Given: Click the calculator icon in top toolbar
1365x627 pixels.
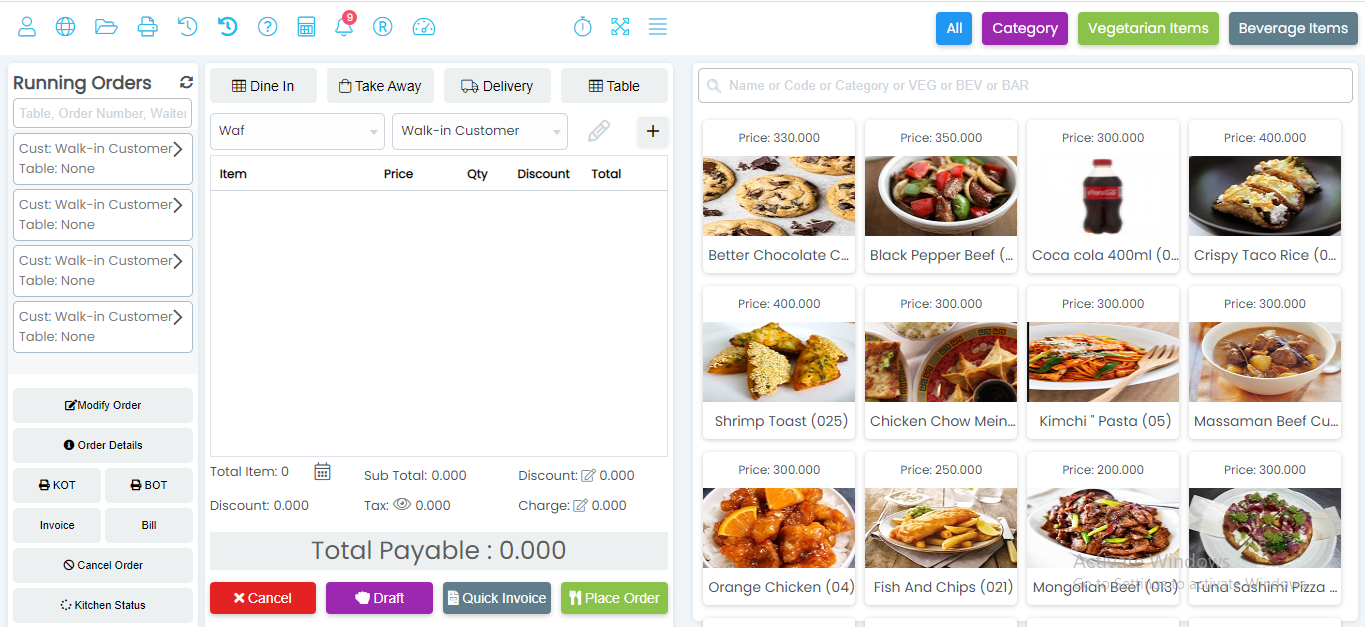Looking at the screenshot, I should click(307, 27).
